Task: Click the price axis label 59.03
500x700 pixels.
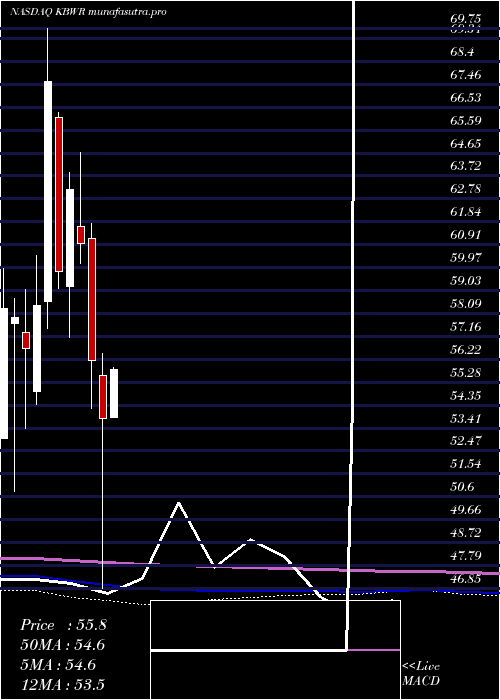Action: pos(466,280)
